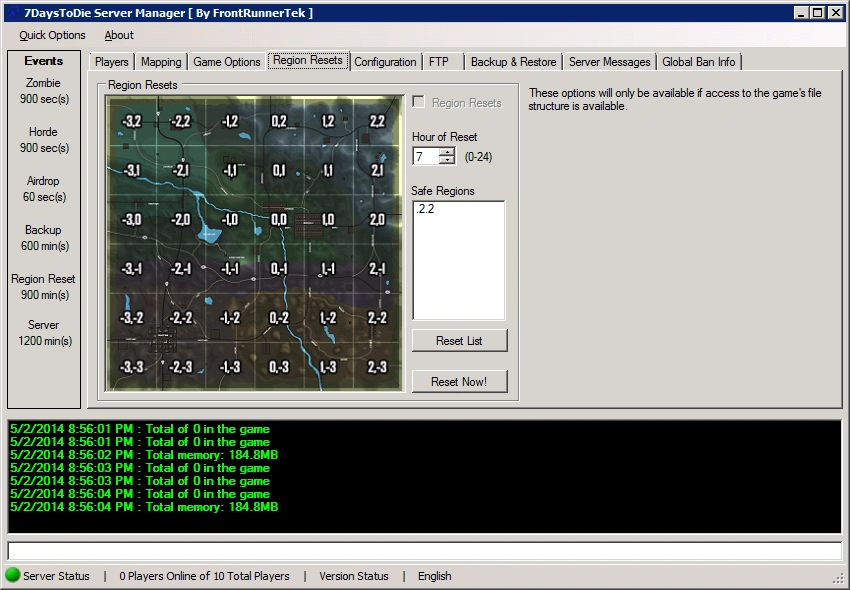Switch to the Mapping tab

(x=161, y=62)
